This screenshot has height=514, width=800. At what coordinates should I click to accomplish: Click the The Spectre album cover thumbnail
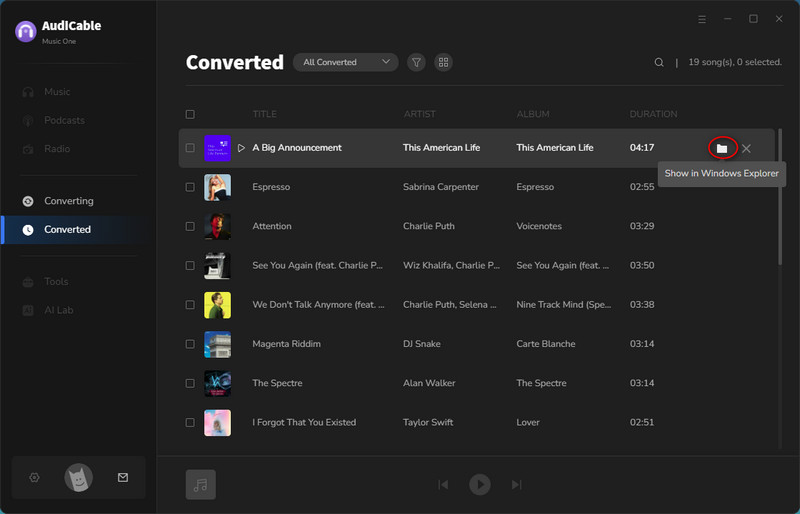[217, 384]
